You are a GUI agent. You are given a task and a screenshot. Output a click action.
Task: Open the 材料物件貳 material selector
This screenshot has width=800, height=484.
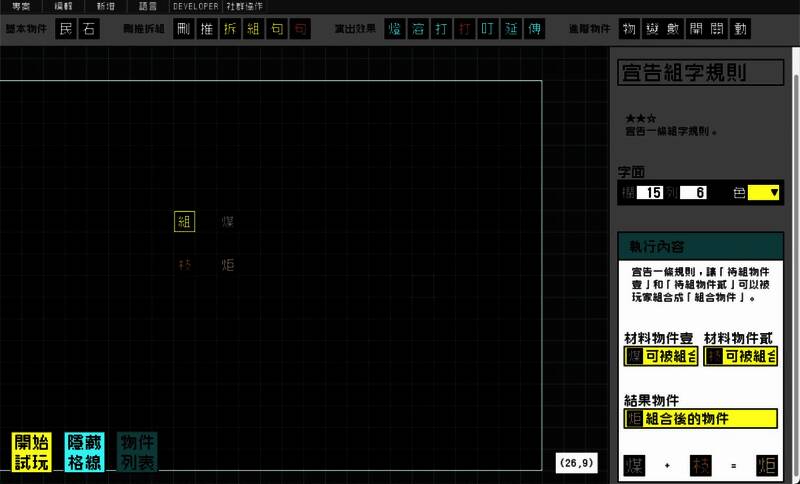pos(740,356)
